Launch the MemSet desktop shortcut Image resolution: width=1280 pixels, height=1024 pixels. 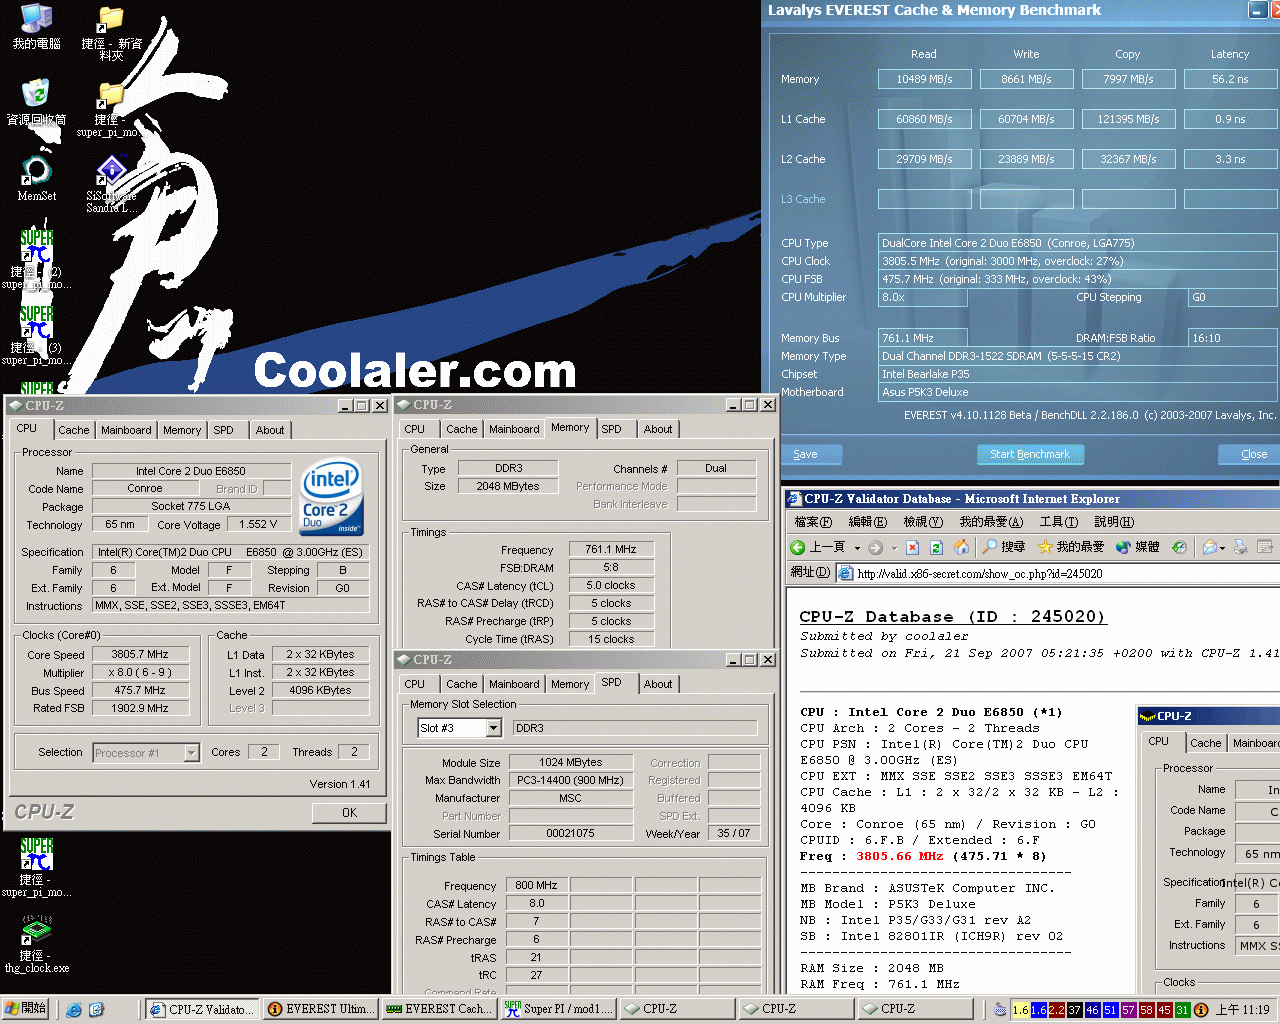[37, 178]
